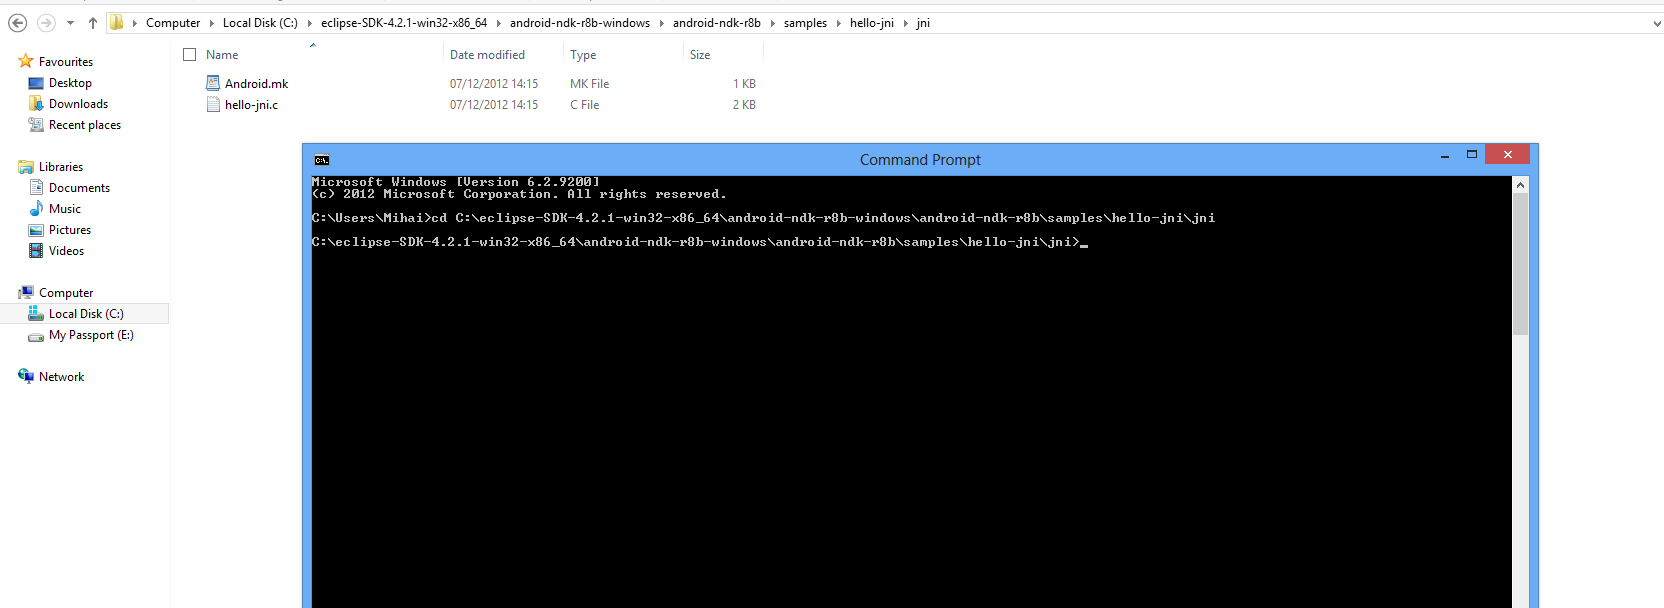Open Command Prompt system menu icon
Screen dimensions: 1664x608
point(322,160)
